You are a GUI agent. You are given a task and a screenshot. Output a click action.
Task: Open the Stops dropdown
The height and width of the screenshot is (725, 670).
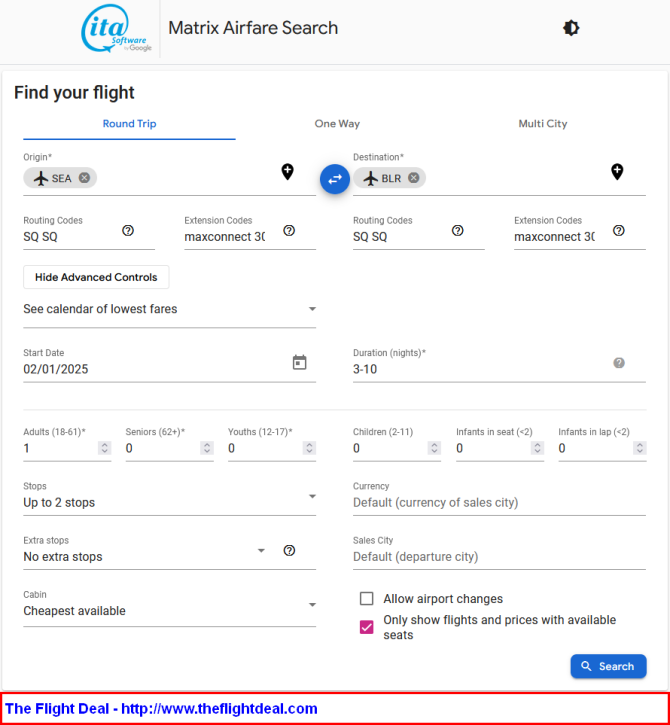170,498
